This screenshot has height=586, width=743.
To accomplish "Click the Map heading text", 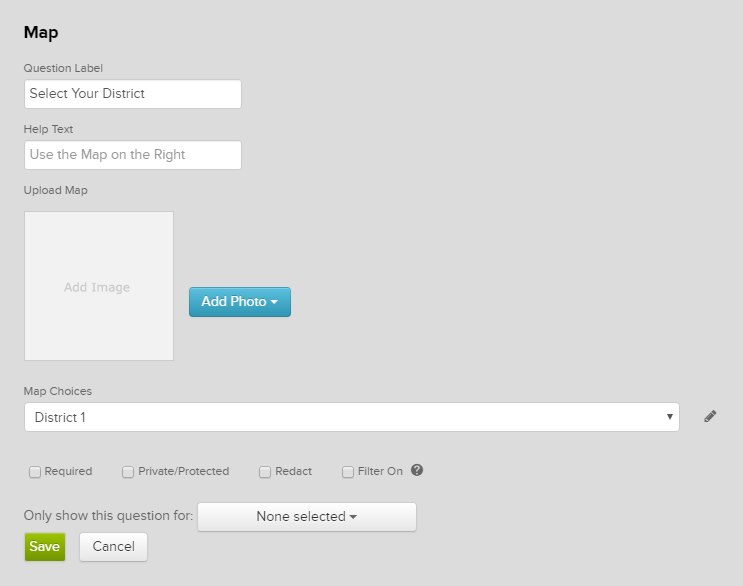I will click(41, 33).
